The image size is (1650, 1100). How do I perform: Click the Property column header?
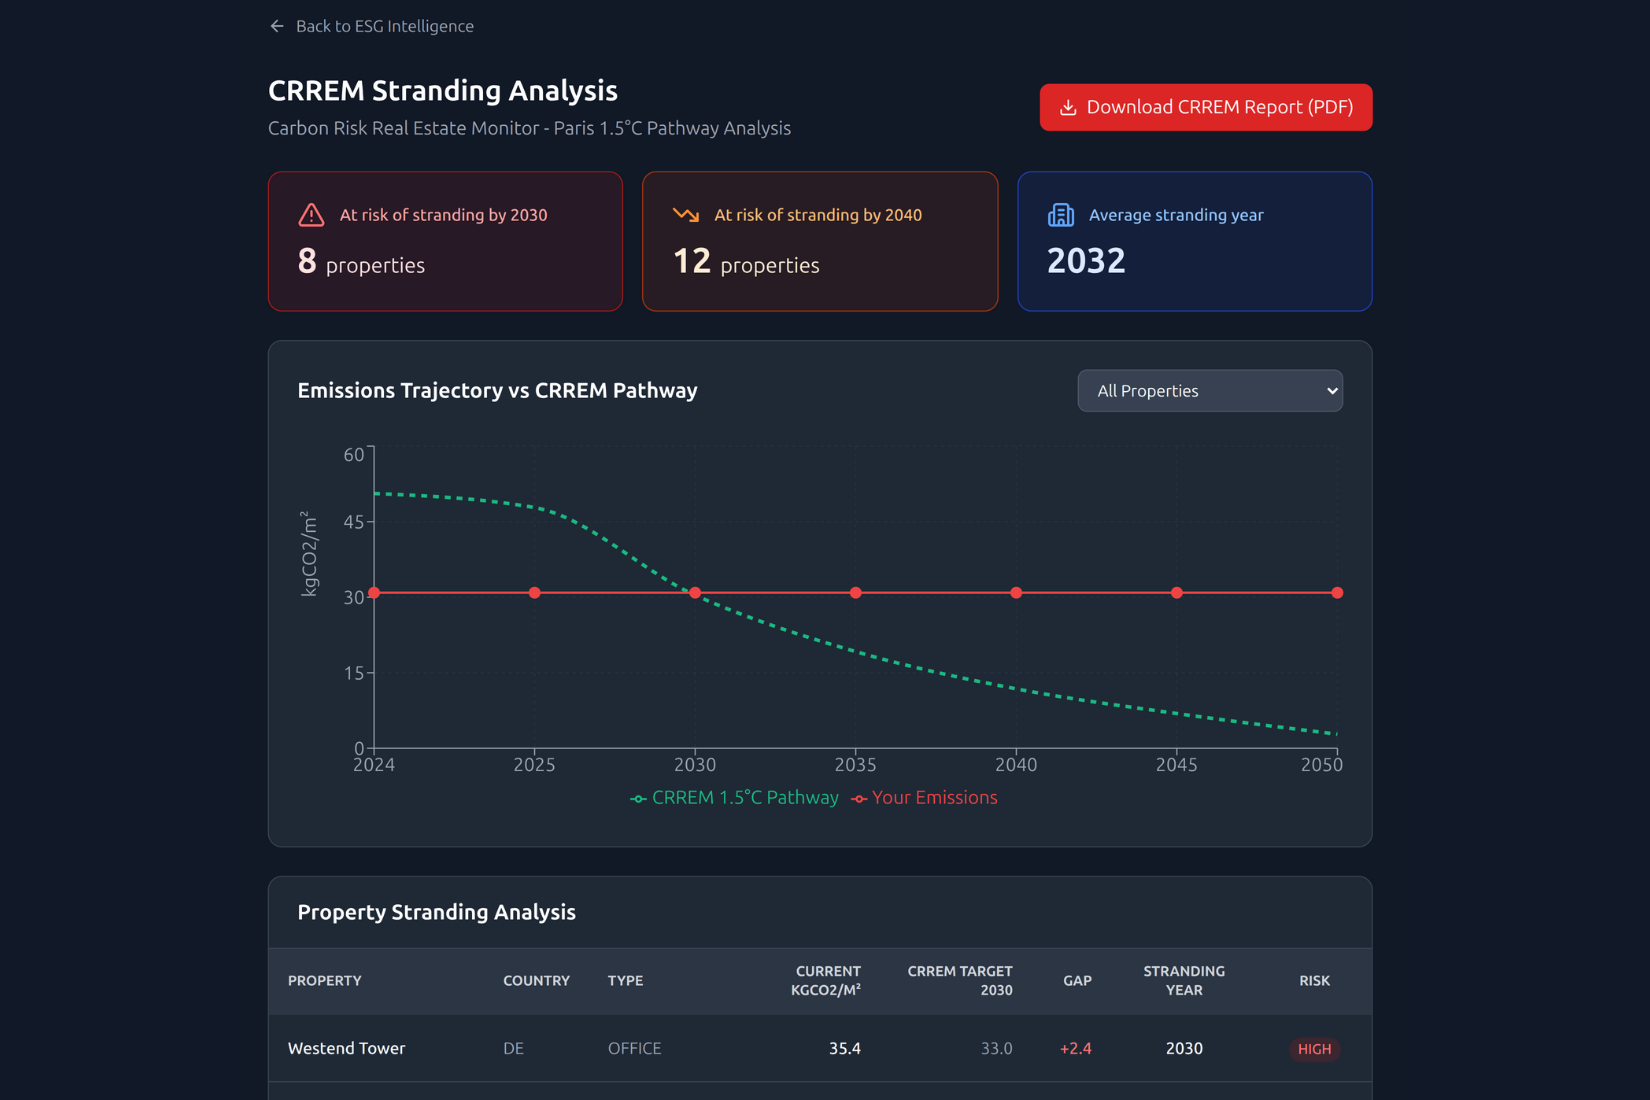click(x=324, y=981)
